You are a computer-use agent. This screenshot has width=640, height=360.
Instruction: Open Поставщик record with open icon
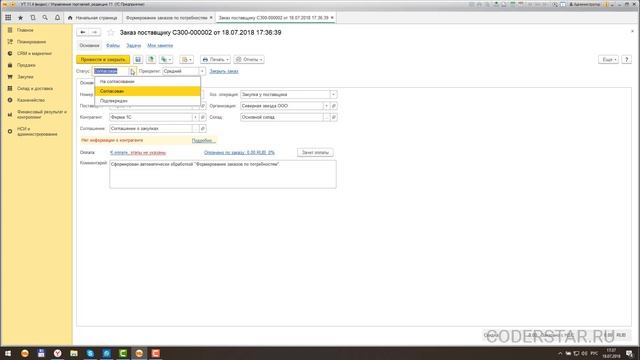pos(202,106)
